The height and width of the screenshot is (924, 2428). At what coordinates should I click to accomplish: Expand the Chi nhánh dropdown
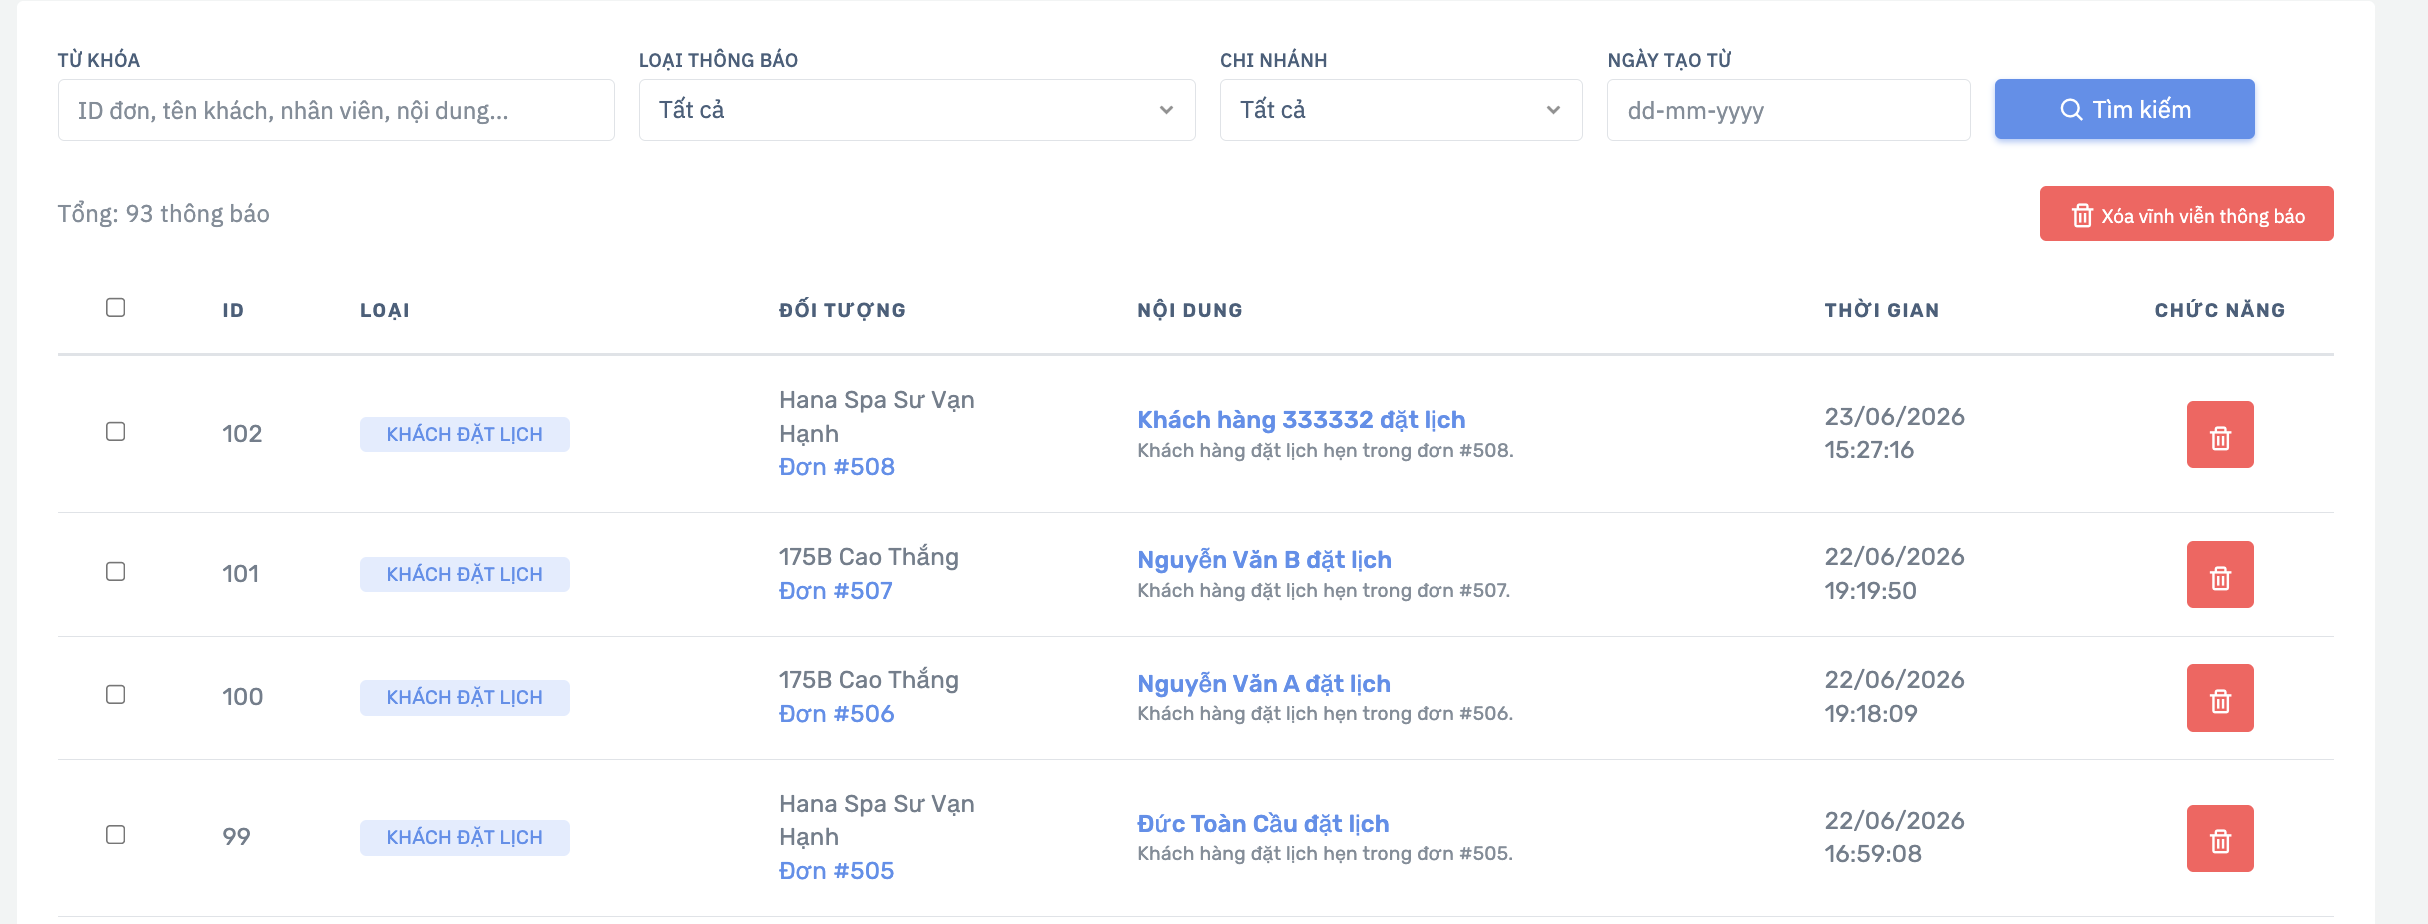1401,110
